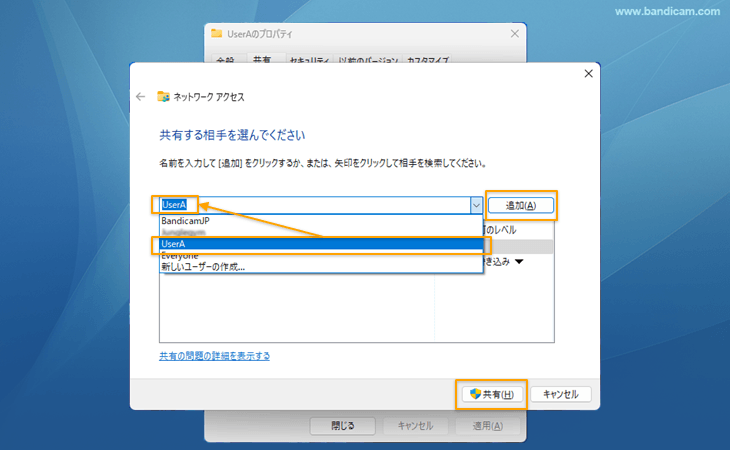Select the highlighted UserA list entry
The height and width of the screenshot is (450, 730).
pyautogui.click(x=321, y=244)
